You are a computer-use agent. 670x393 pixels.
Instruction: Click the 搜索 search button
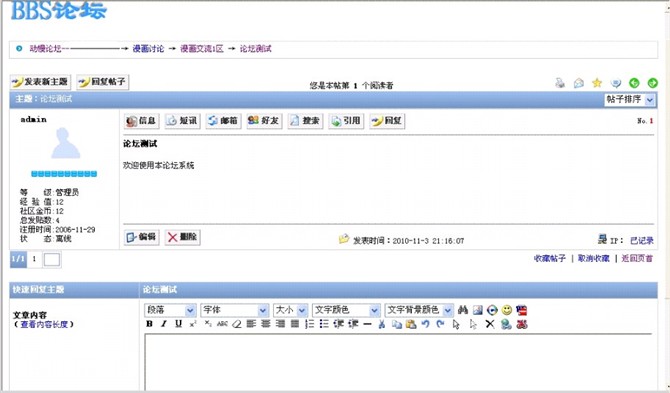(305, 121)
